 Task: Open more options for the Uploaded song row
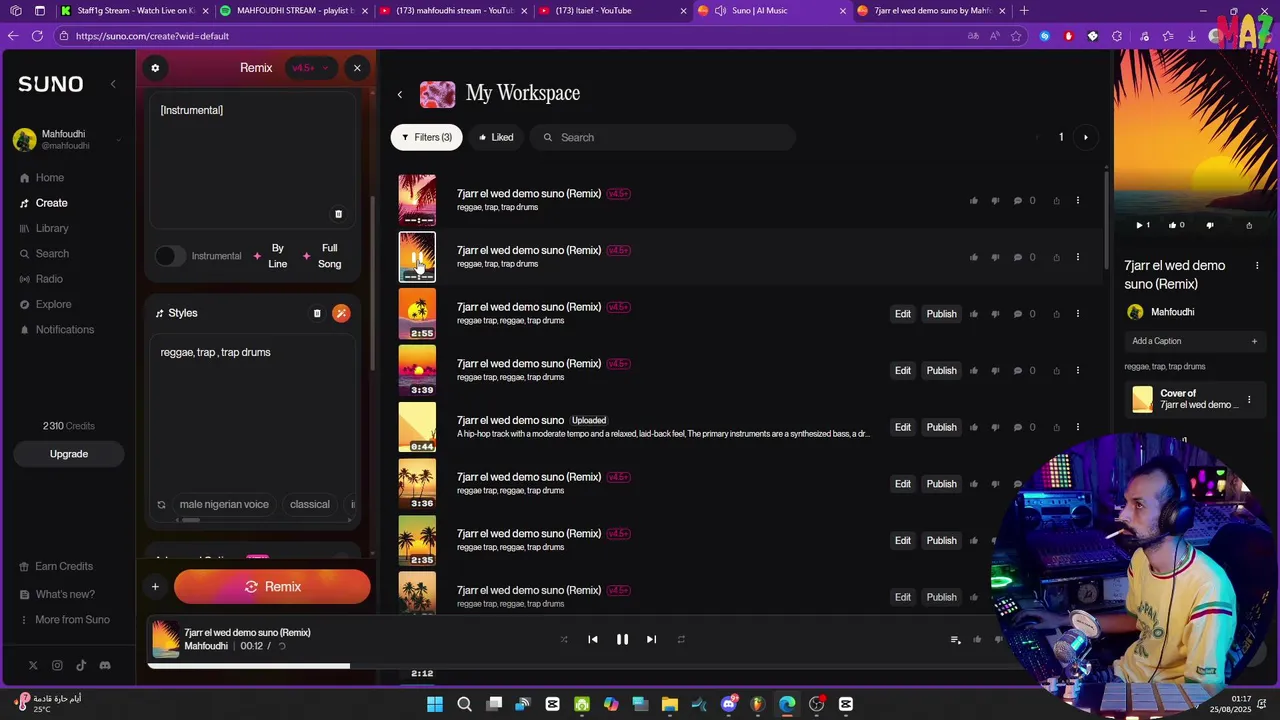point(1077,427)
